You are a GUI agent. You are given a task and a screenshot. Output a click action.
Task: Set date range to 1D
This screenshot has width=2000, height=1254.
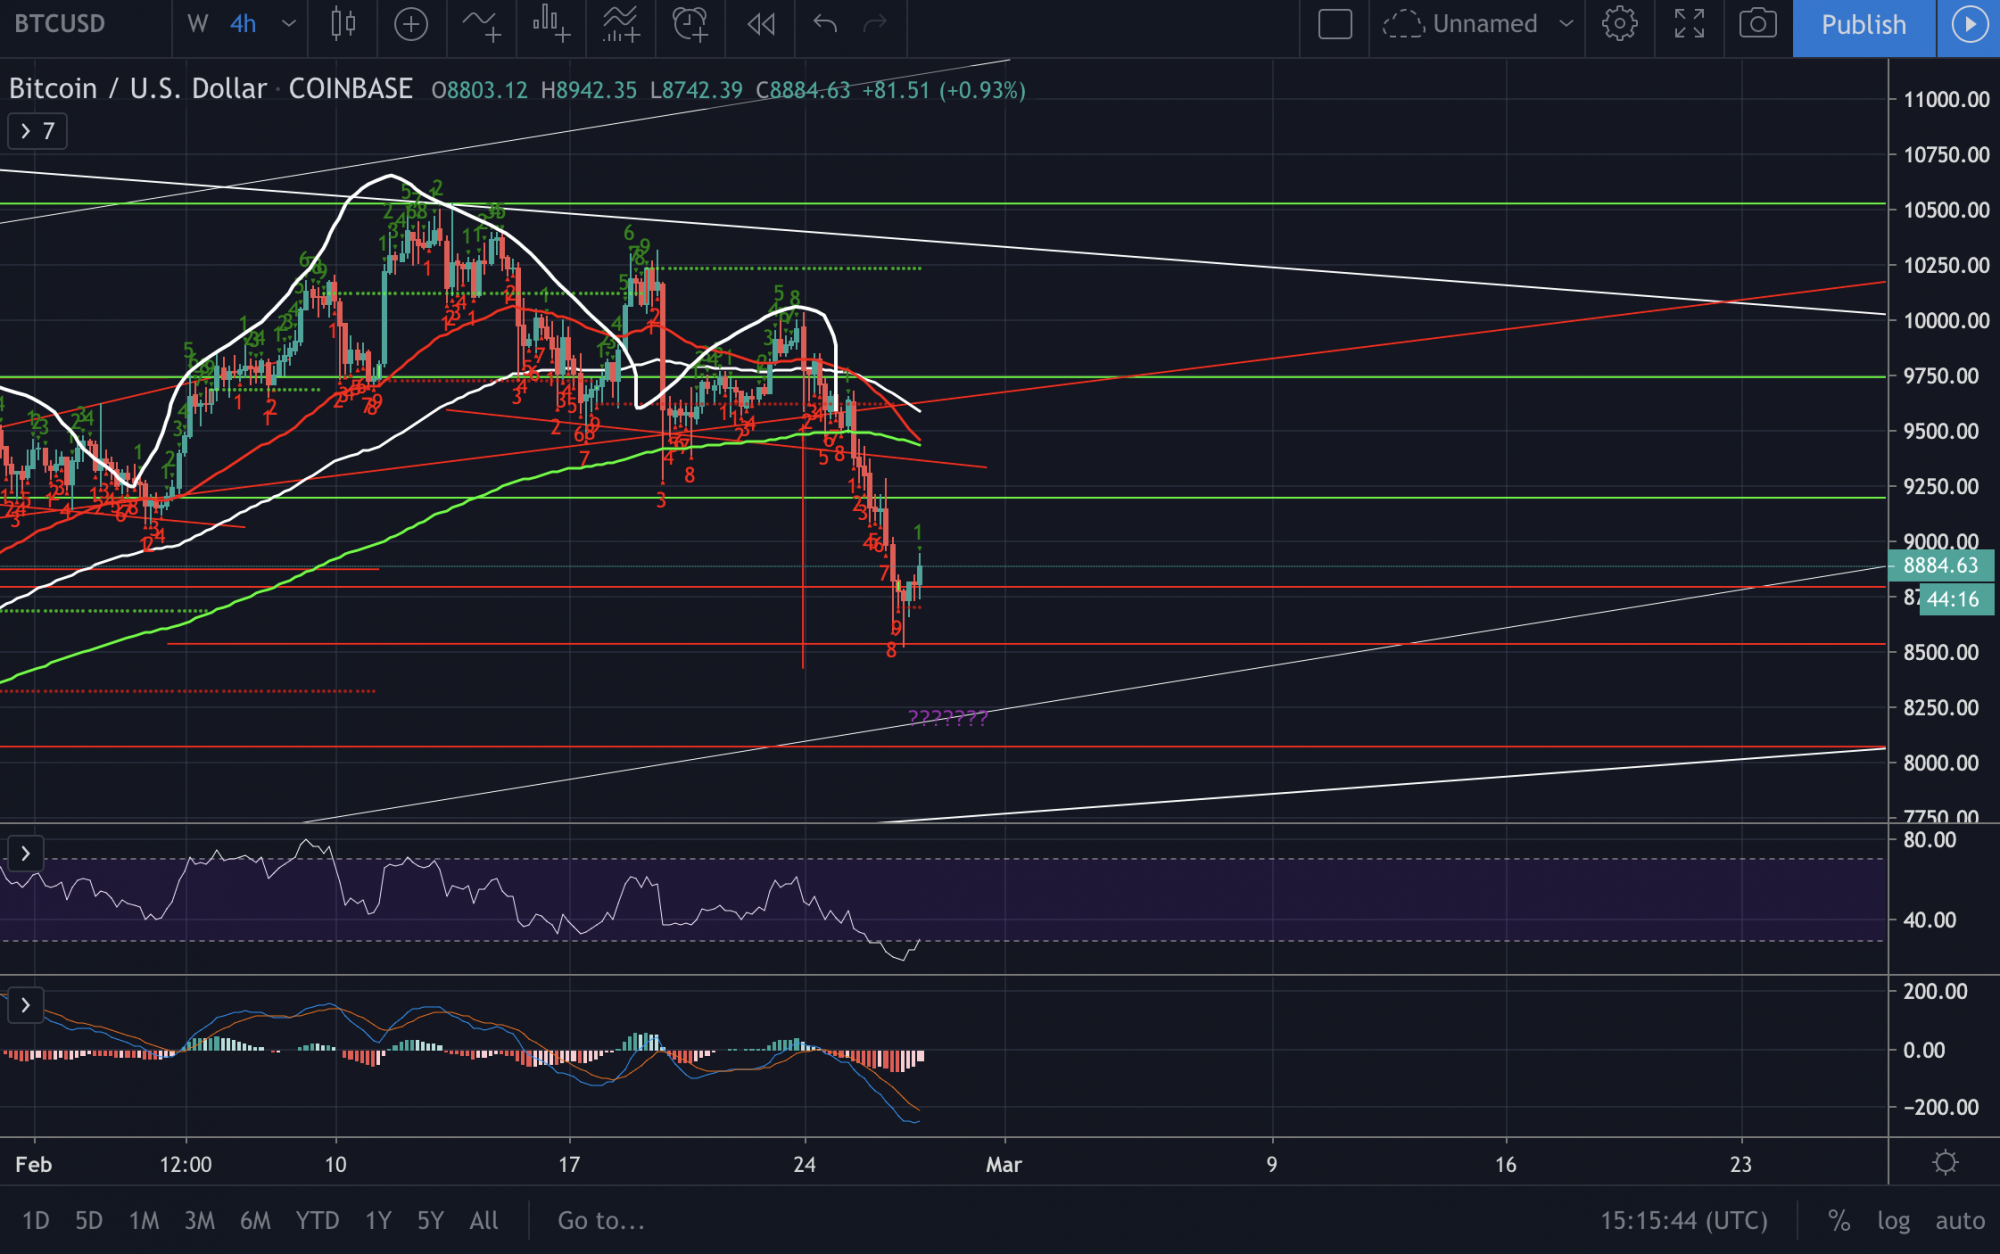point(36,1221)
